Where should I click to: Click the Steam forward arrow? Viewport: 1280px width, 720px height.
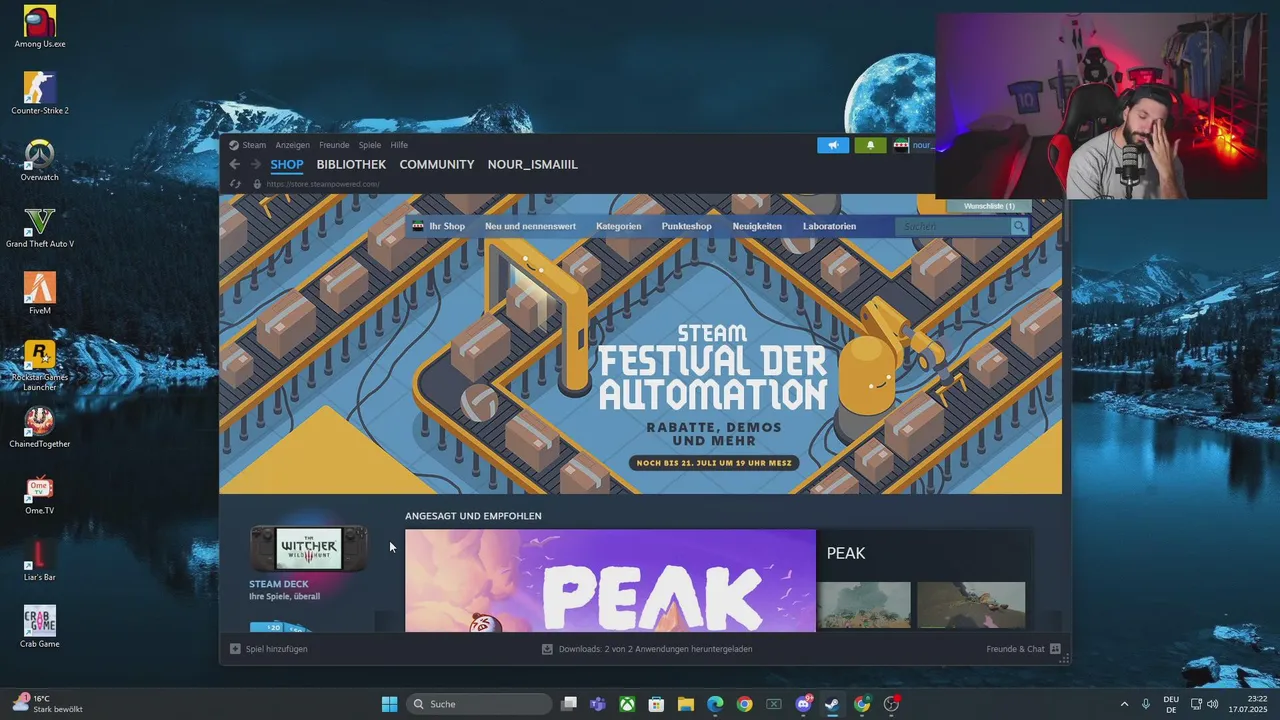coord(255,164)
